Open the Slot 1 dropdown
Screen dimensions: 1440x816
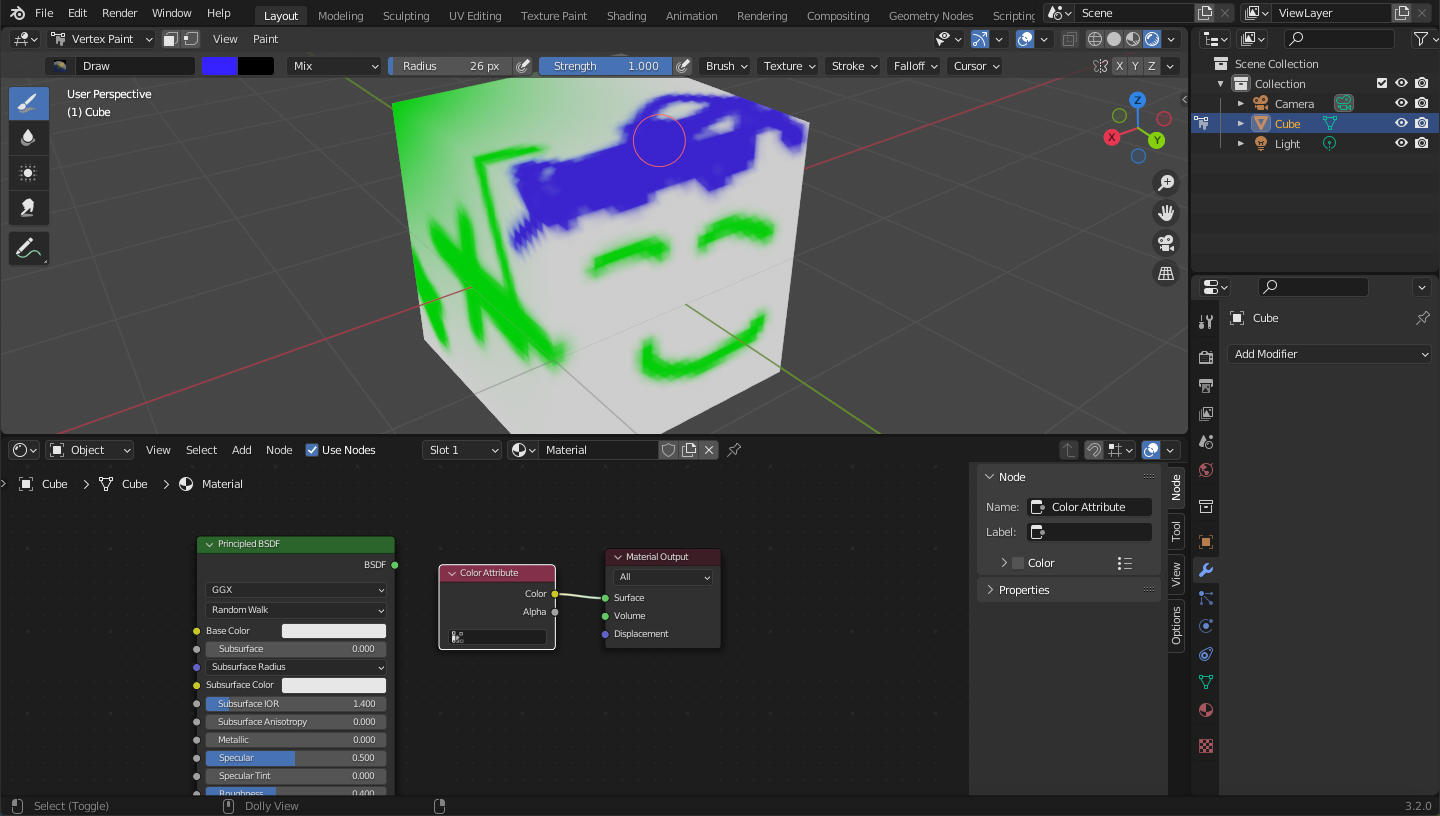(462, 450)
